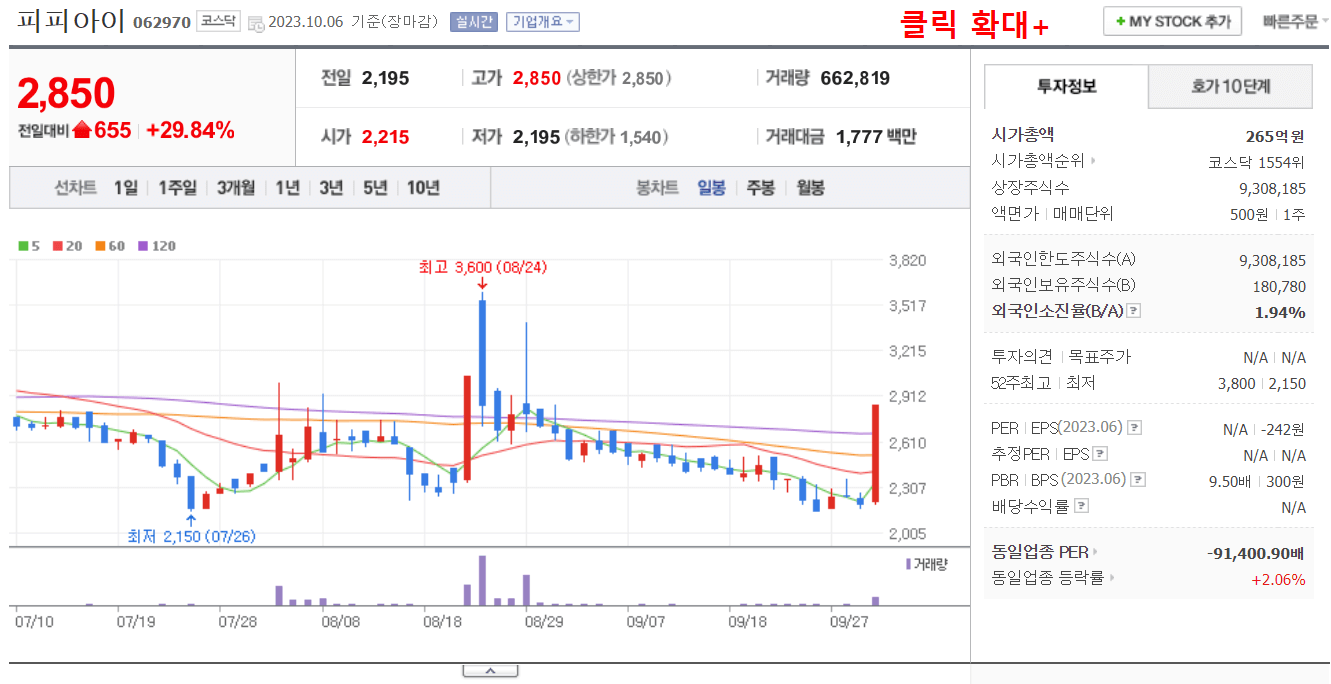Click the 실시간 real-time button
The width and height of the screenshot is (1331, 684).
pos(474,22)
